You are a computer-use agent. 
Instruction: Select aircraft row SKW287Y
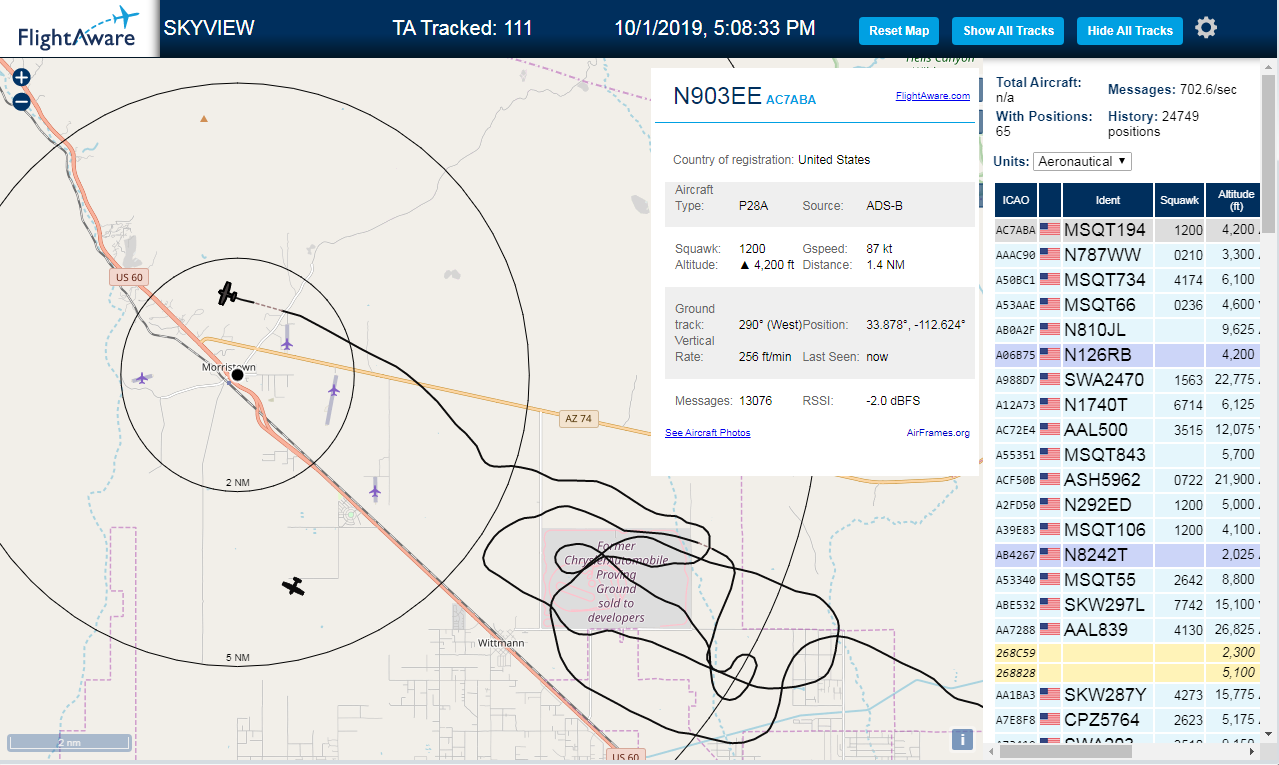[1128, 694]
